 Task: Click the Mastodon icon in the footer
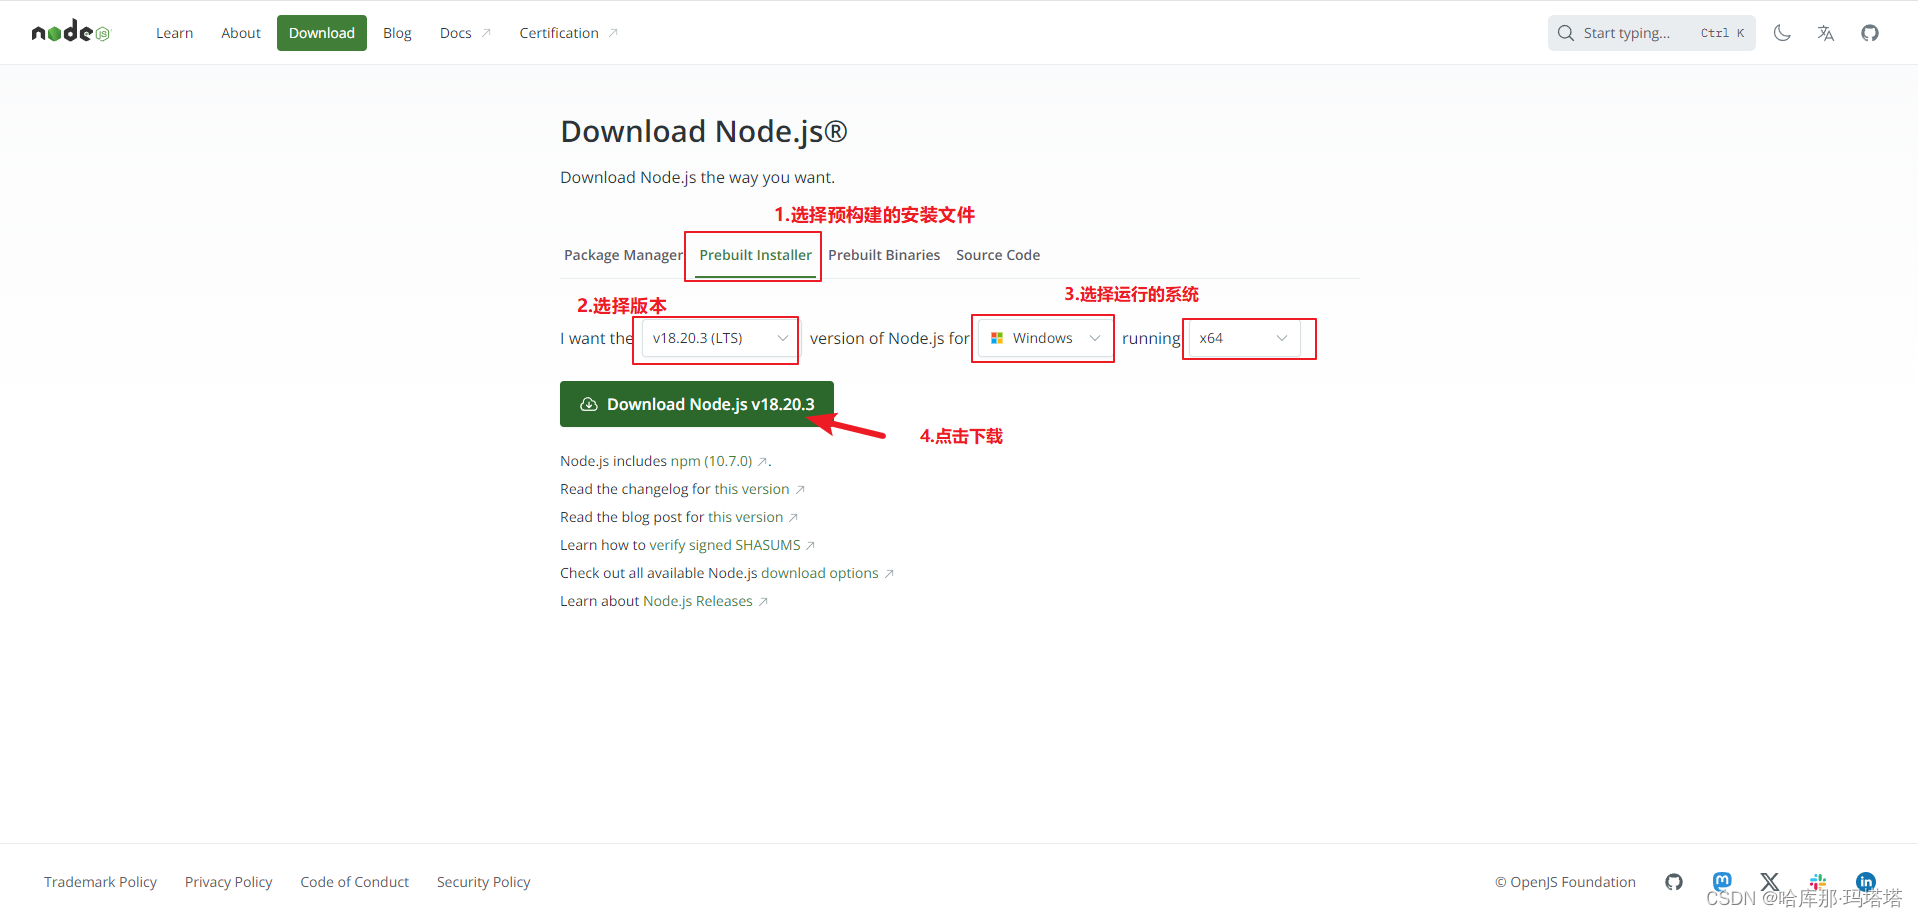(1721, 881)
